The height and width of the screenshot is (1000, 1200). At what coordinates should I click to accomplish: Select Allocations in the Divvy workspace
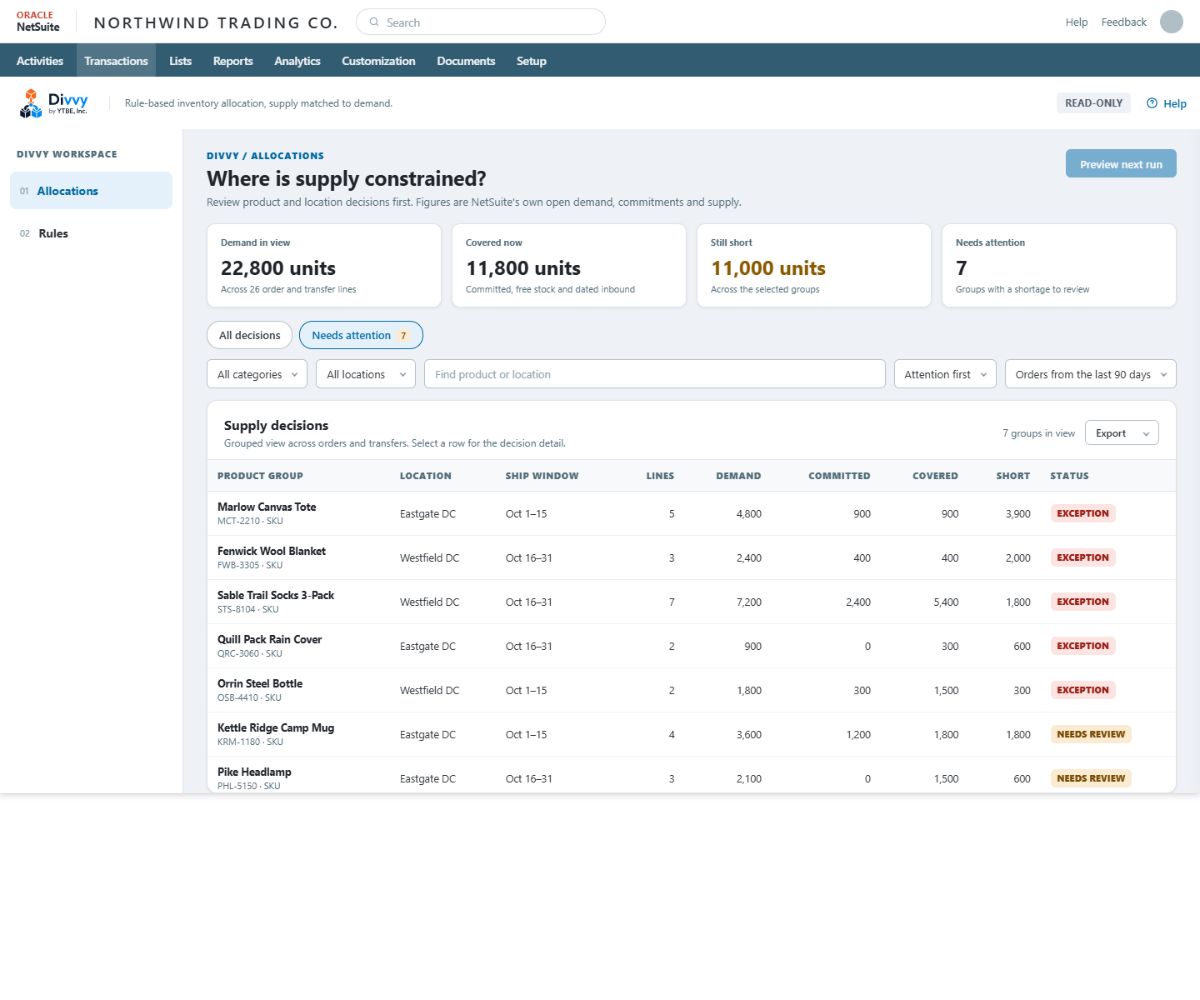click(x=91, y=191)
